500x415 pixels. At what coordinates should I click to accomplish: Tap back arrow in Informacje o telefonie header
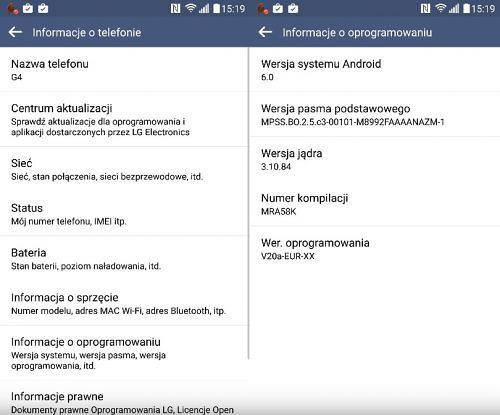15,32
